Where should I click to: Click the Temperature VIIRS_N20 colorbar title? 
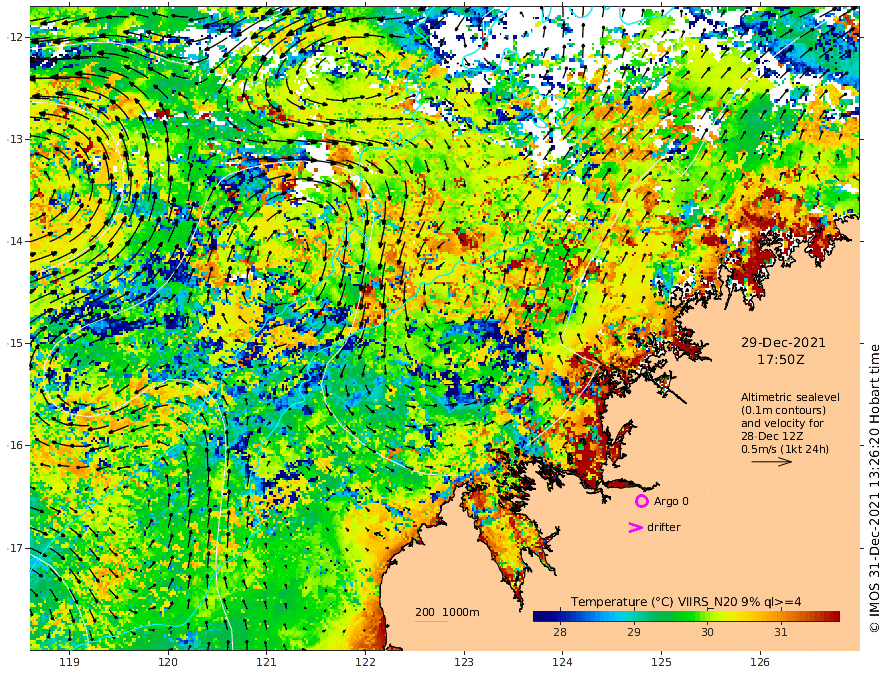[x=686, y=602]
